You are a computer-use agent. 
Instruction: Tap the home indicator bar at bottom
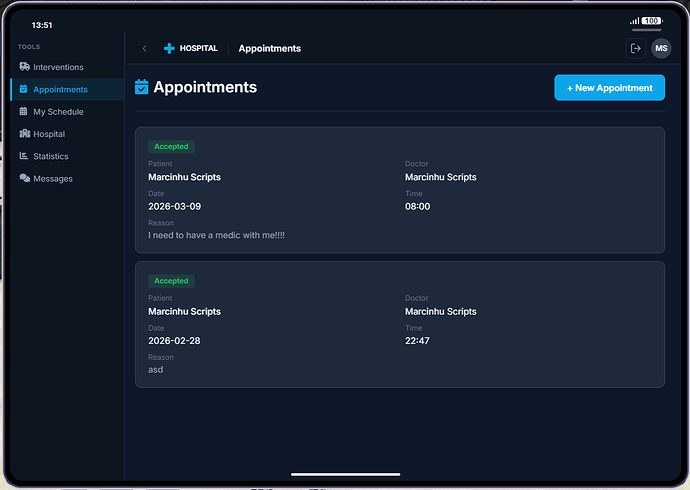coord(345,474)
